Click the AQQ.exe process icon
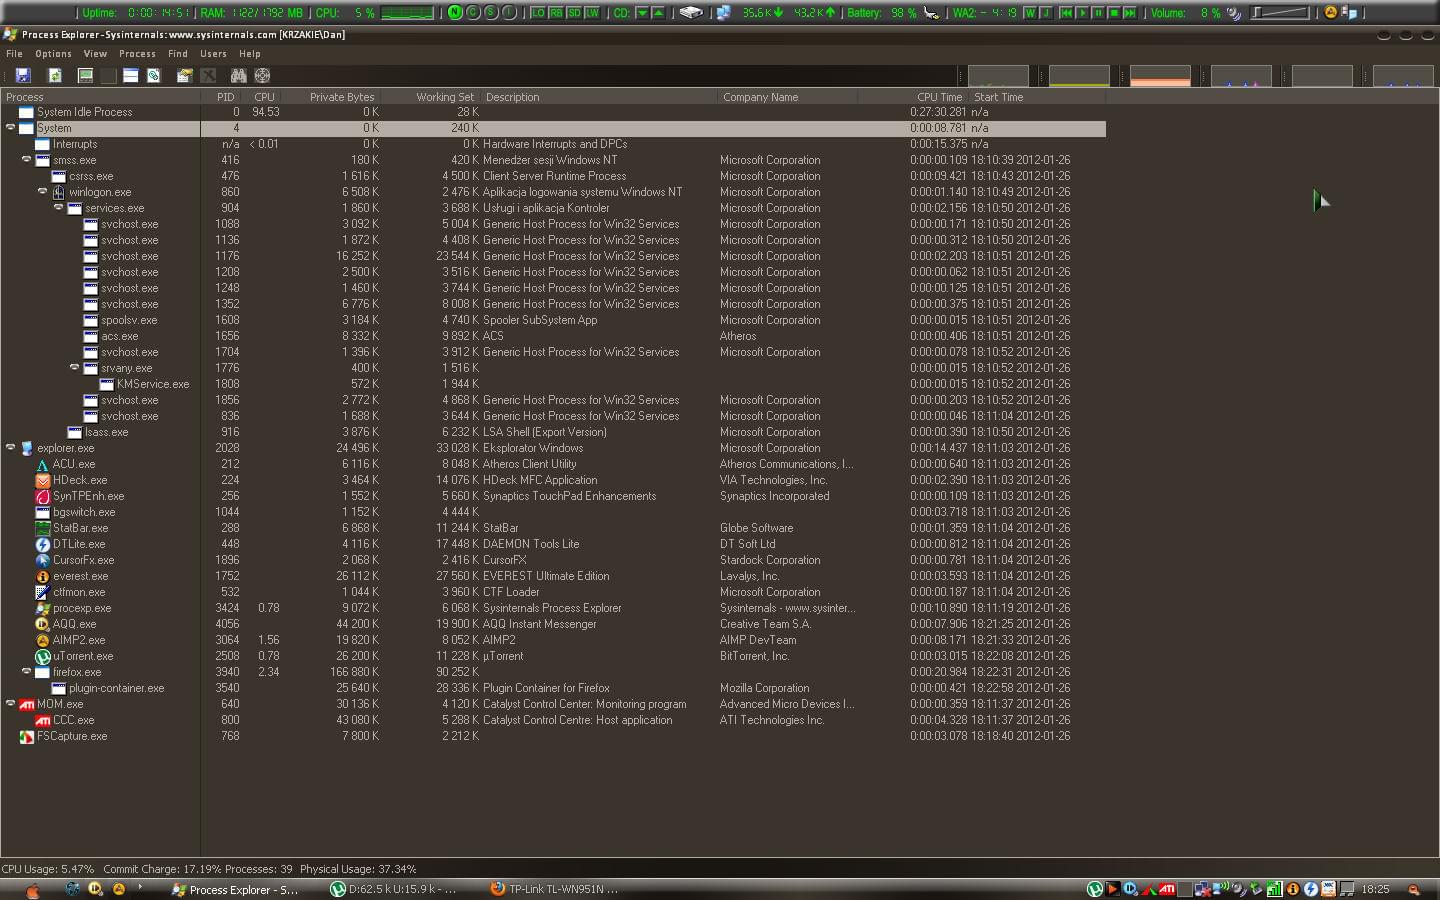This screenshot has height=900, width=1440. coord(43,625)
